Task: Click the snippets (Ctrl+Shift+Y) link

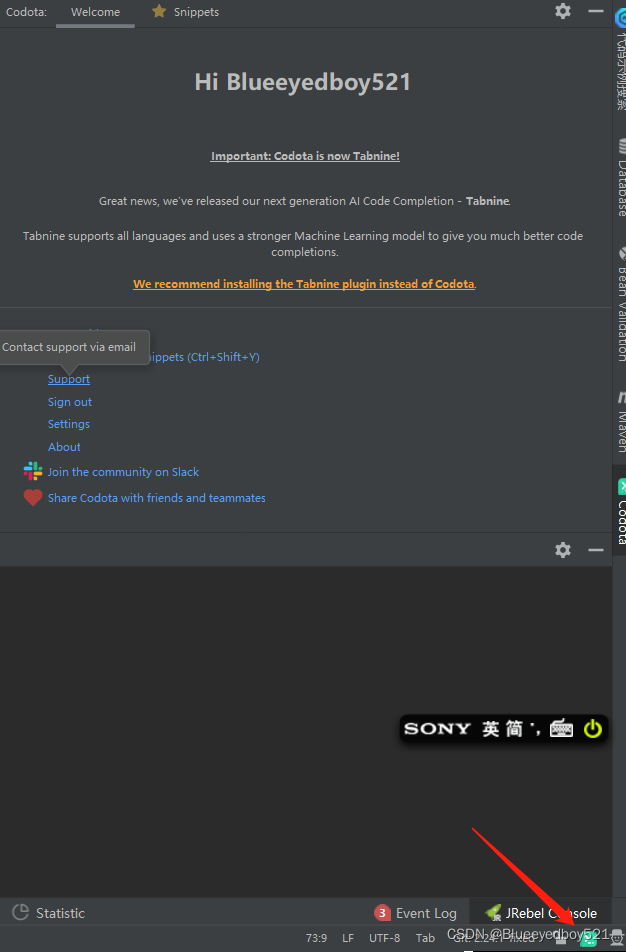Action: tap(205, 357)
